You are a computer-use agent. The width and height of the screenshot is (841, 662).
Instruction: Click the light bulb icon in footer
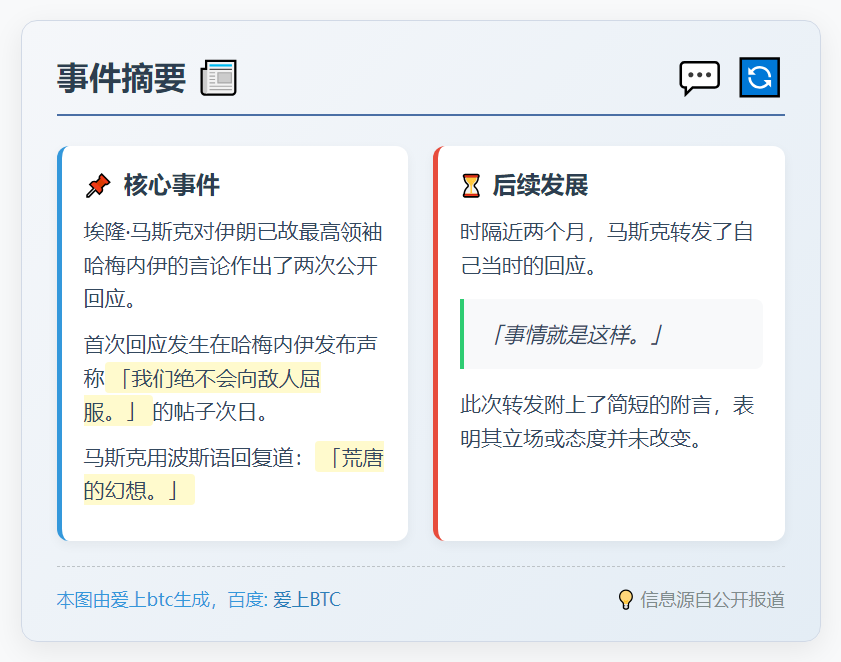(625, 600)
